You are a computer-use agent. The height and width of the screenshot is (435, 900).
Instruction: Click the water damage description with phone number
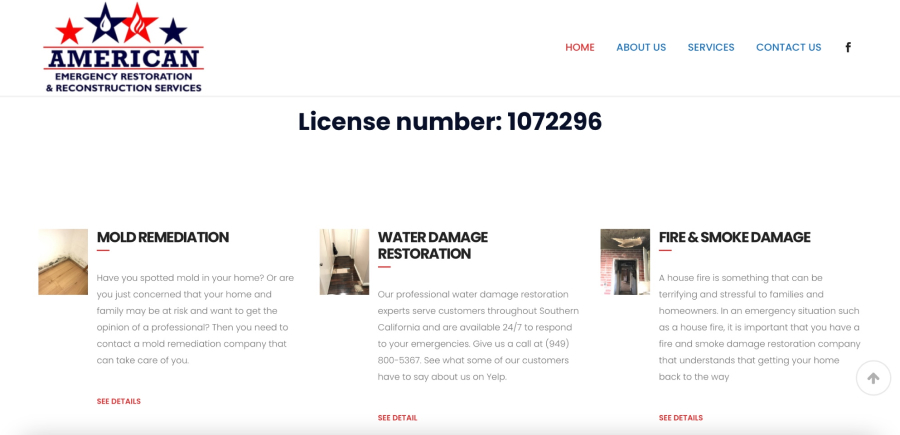click(x=478, y=336)
